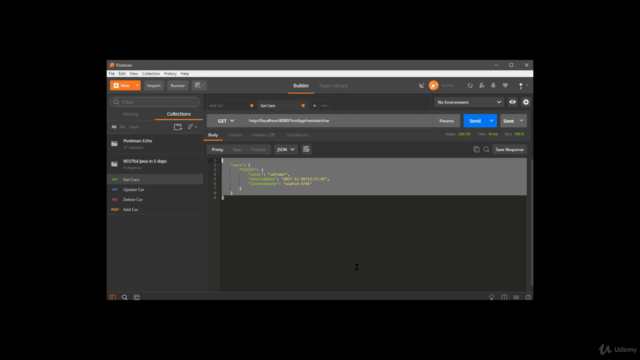Open the response Cookies tab
The width and height of the screenshot is (640, 360).
(235, 135)
